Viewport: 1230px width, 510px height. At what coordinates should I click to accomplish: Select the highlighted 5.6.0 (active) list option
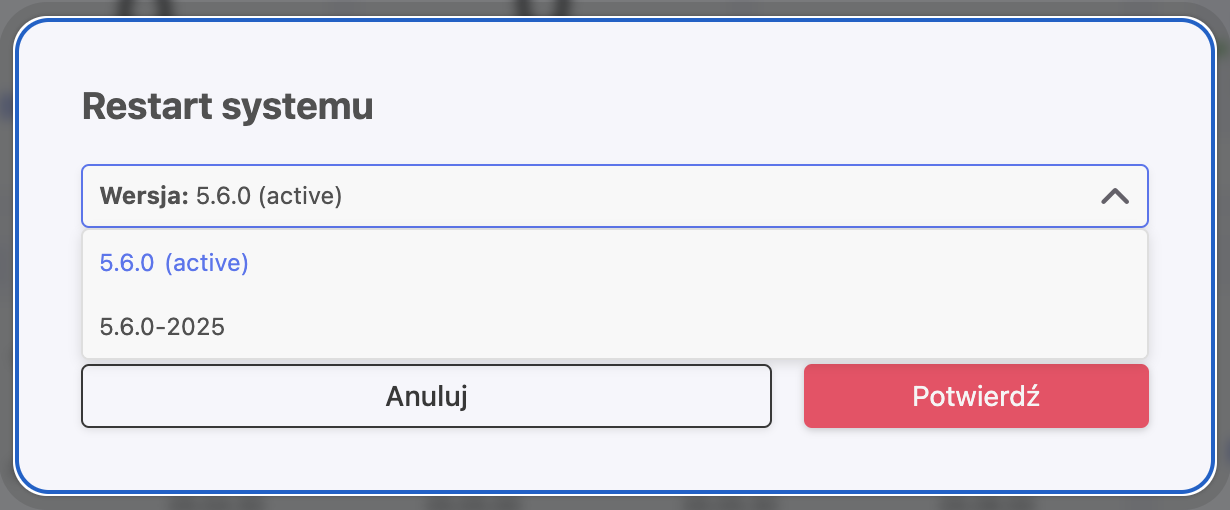pyautogui.click(x=174, y=263)
